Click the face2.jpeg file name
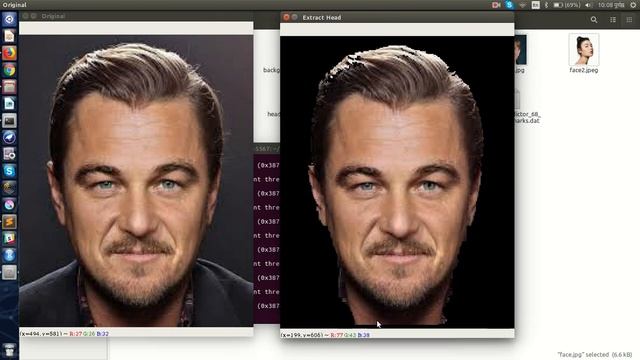The image size is (640, 360). point(584,70)
